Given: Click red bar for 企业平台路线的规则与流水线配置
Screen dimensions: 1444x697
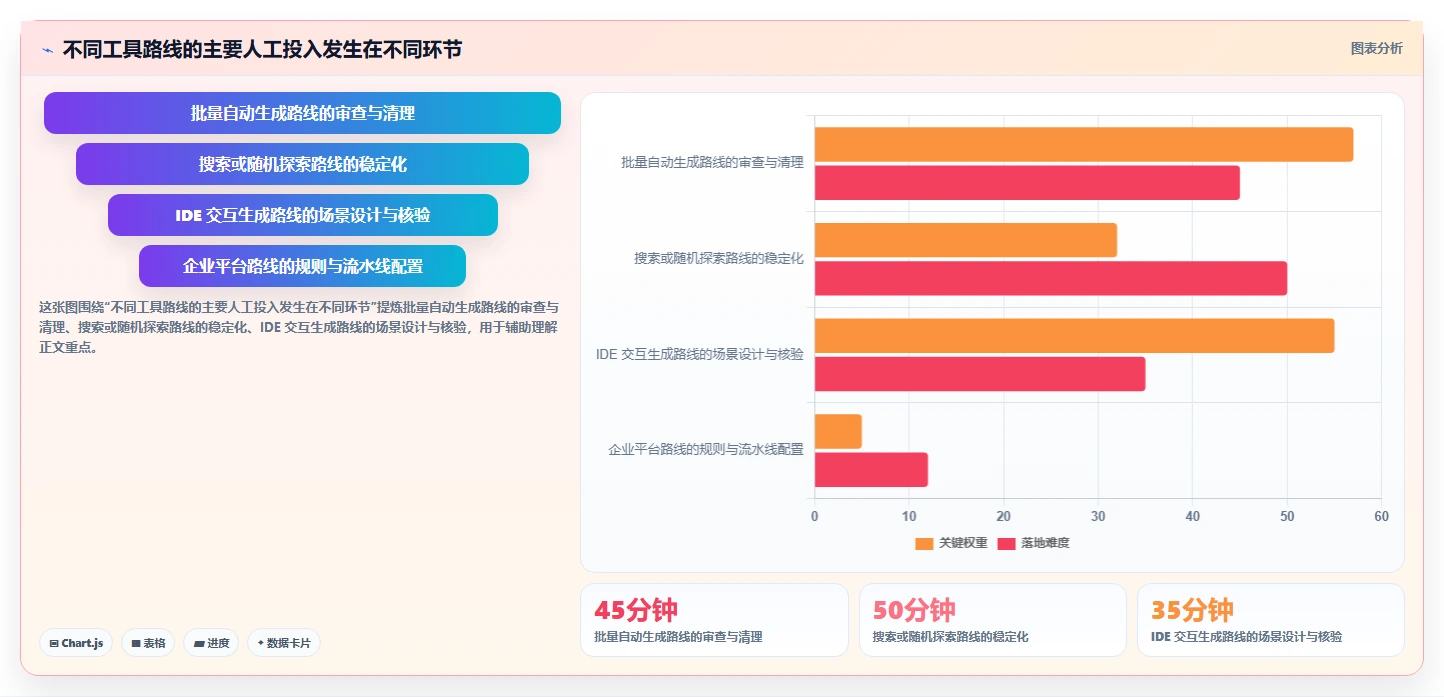Looking at the screenshot, I should [871, 470].
